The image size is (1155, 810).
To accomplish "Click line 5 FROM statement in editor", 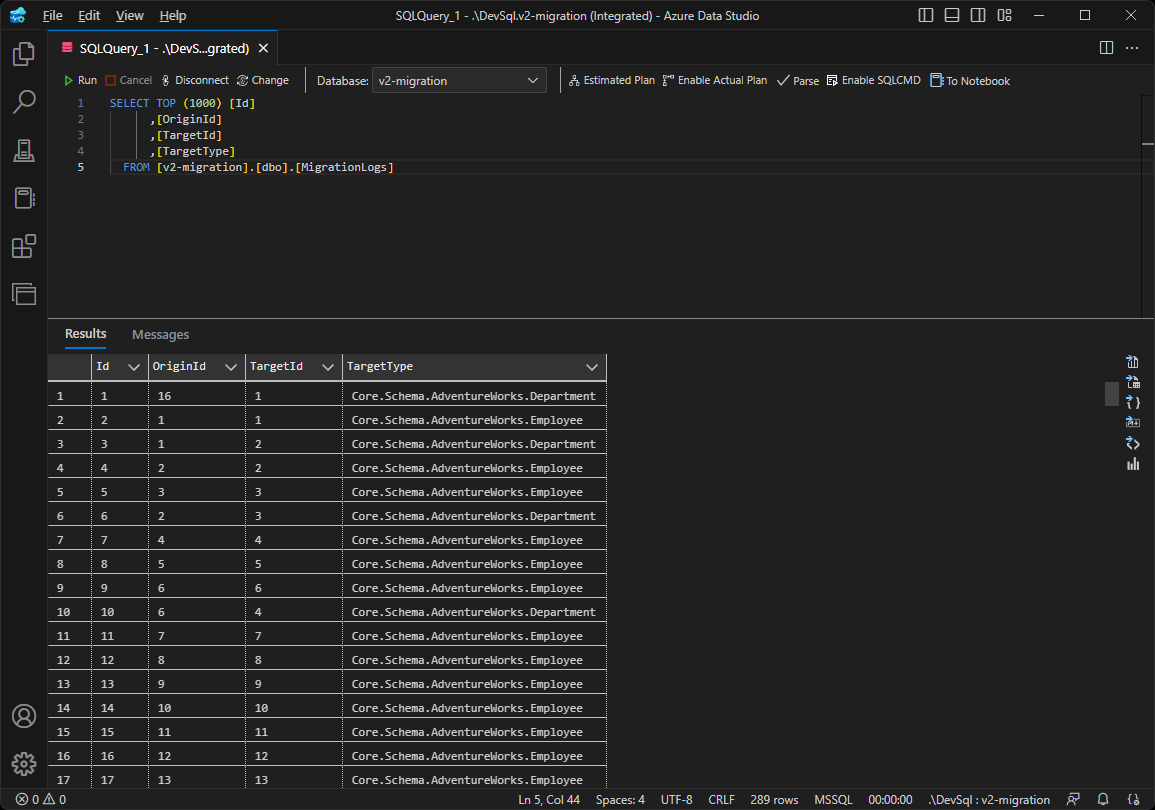I will (258, 167).
